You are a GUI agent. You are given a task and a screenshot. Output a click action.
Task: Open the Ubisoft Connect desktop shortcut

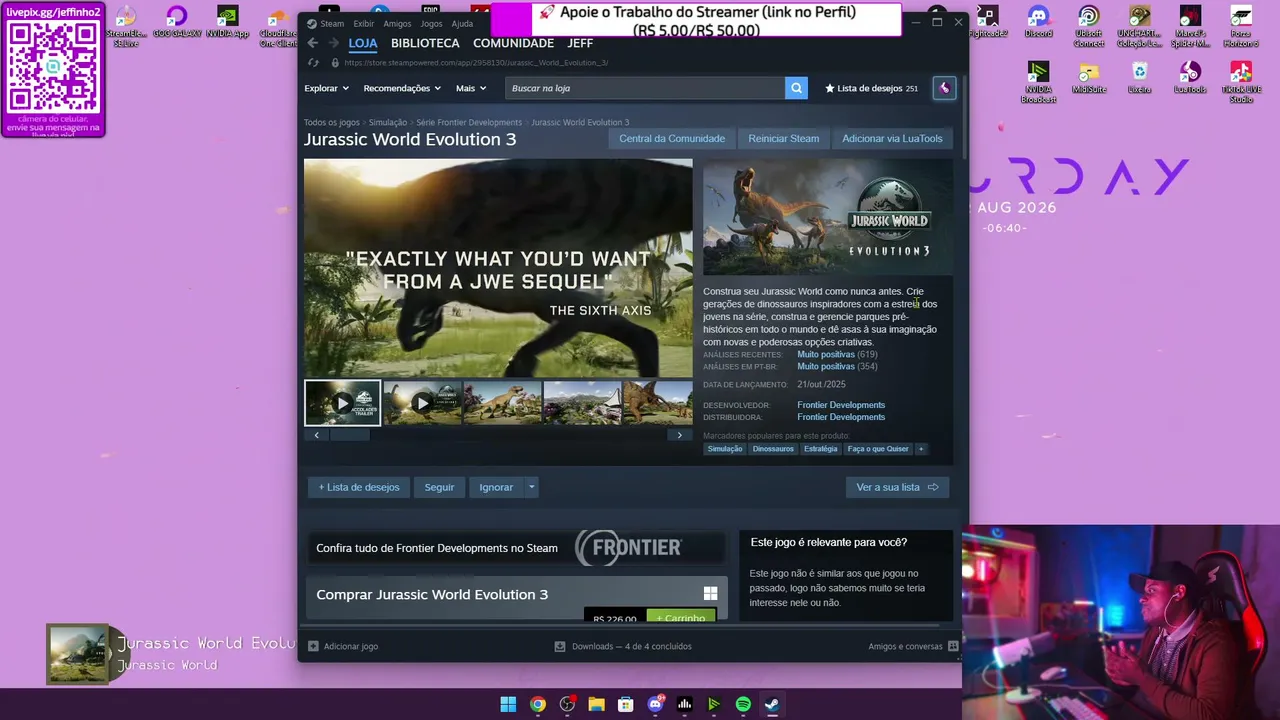click(x=1089, y=27)
